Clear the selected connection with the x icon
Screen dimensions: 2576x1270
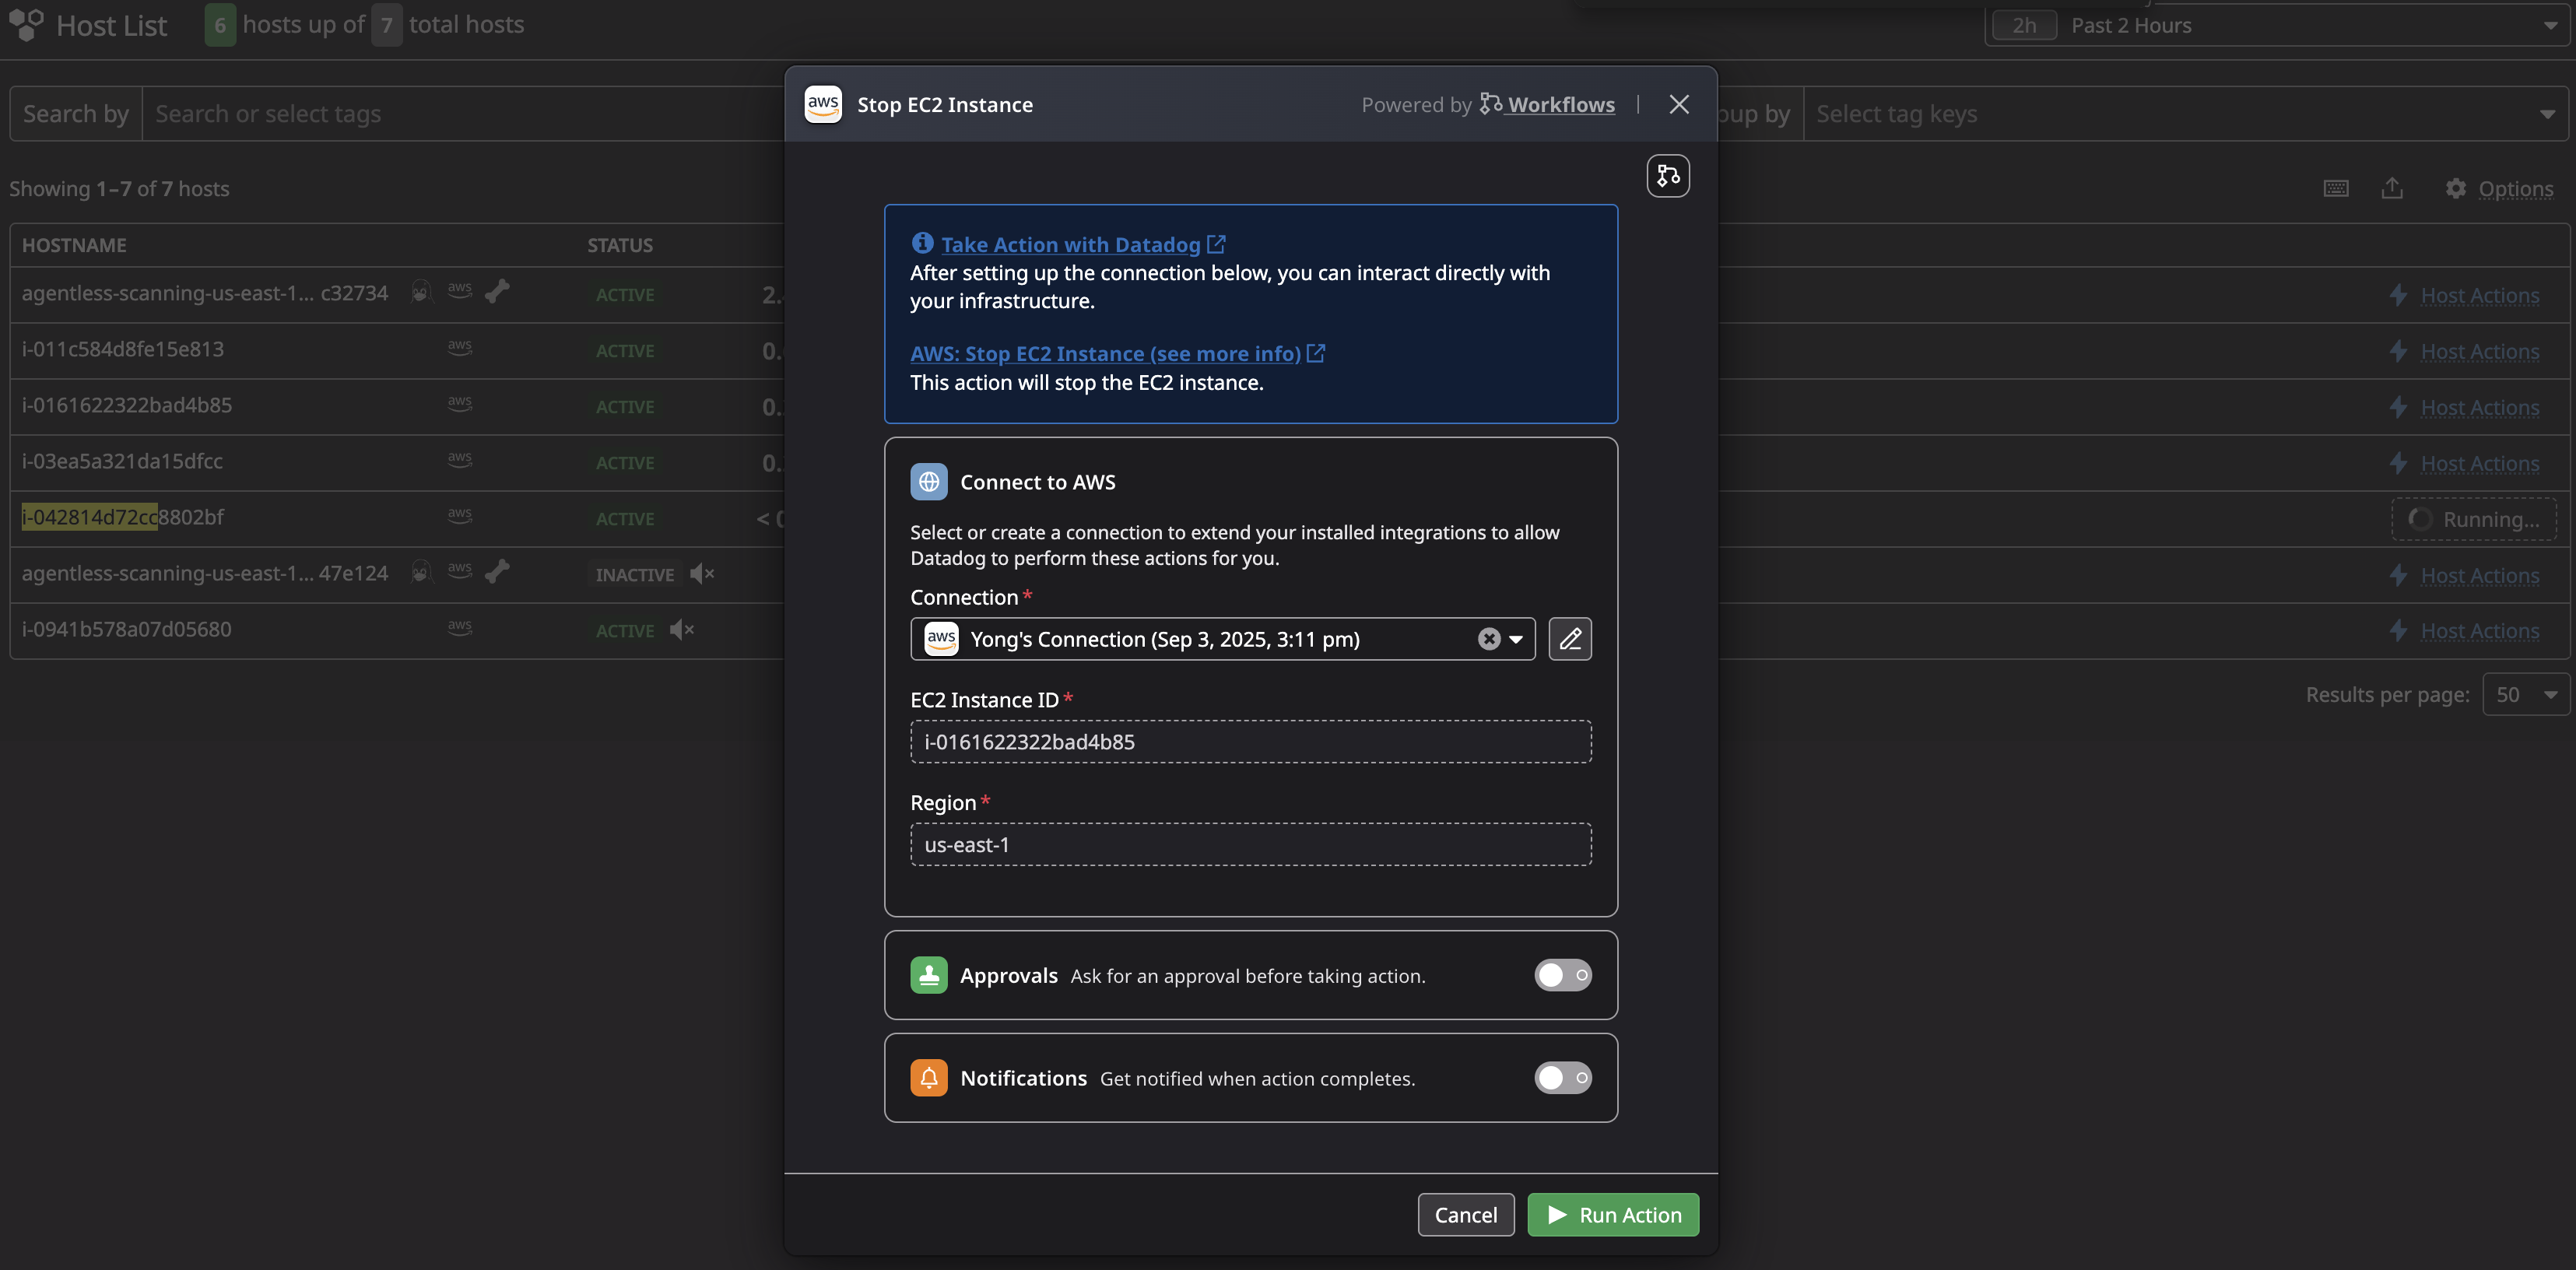tap(1488, 639)
